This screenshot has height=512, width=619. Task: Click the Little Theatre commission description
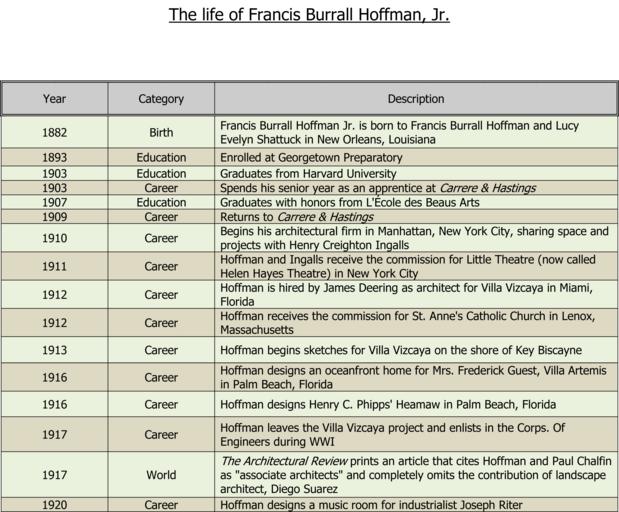(x=408, y=266)
